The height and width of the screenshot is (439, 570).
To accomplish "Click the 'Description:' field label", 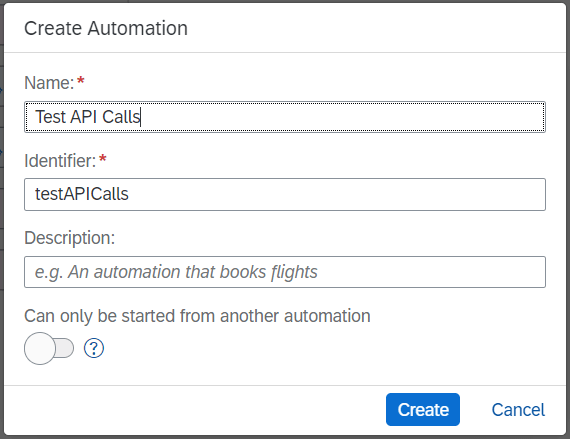I will [x=69, y=238].
